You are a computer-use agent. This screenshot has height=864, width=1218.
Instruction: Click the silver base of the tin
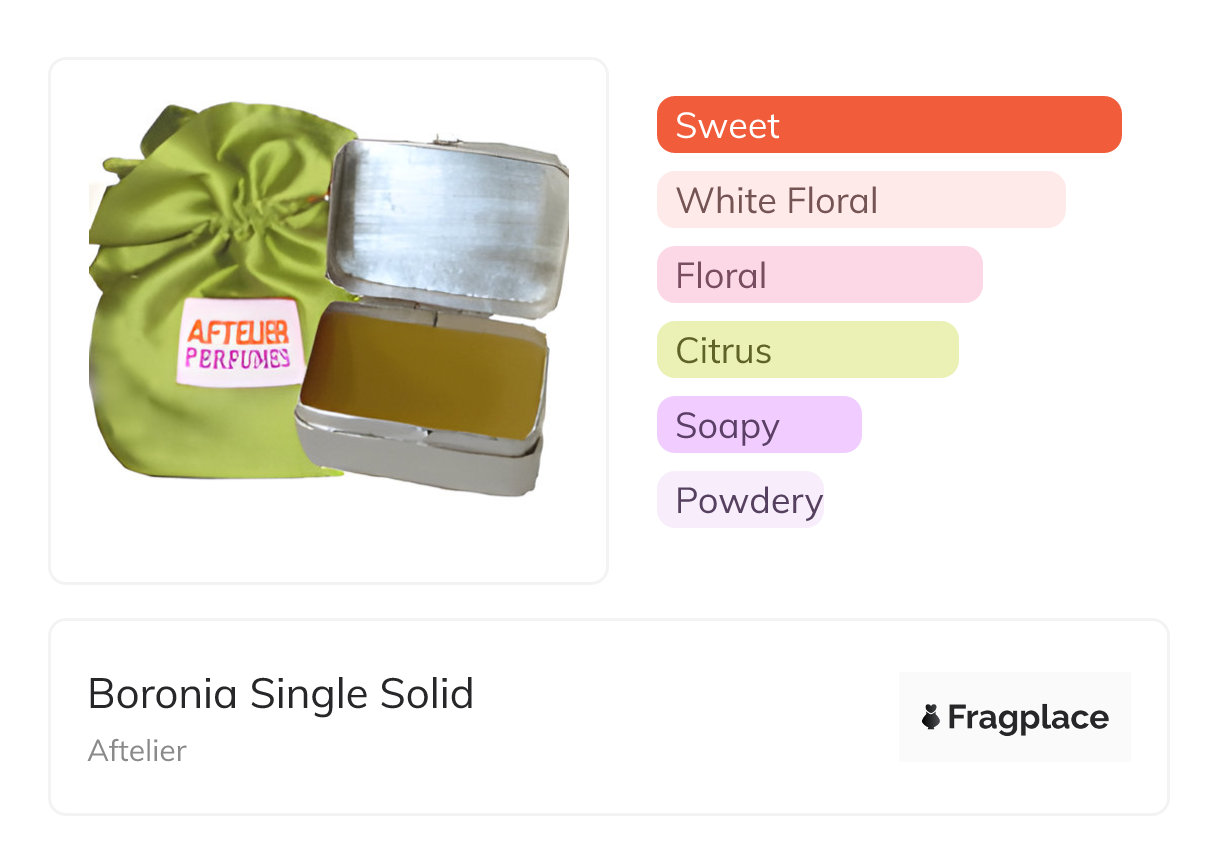420,462
